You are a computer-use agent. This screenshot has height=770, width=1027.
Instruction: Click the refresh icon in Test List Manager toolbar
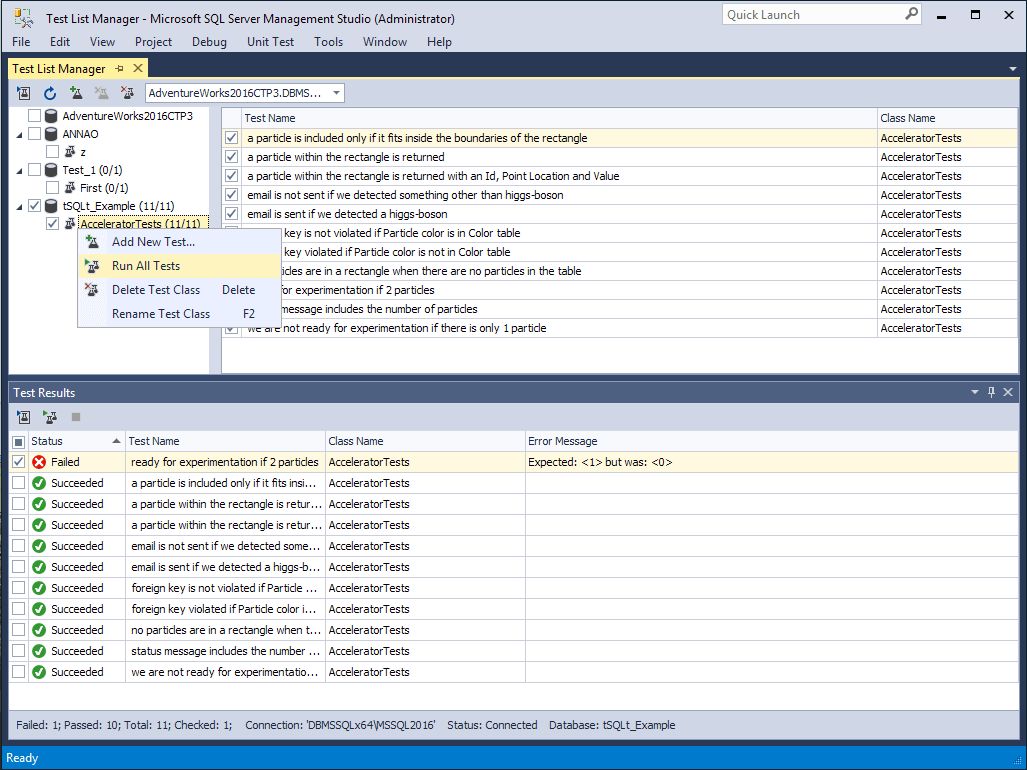[50, 93]
